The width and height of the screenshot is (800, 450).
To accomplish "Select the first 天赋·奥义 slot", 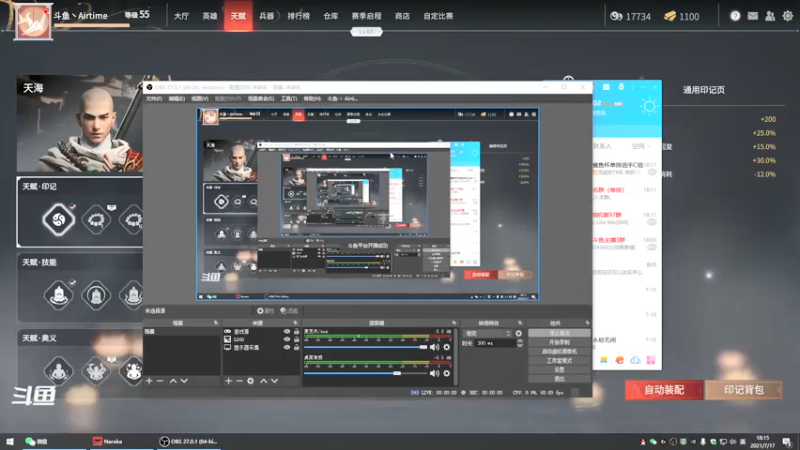I will click(59, 370).
